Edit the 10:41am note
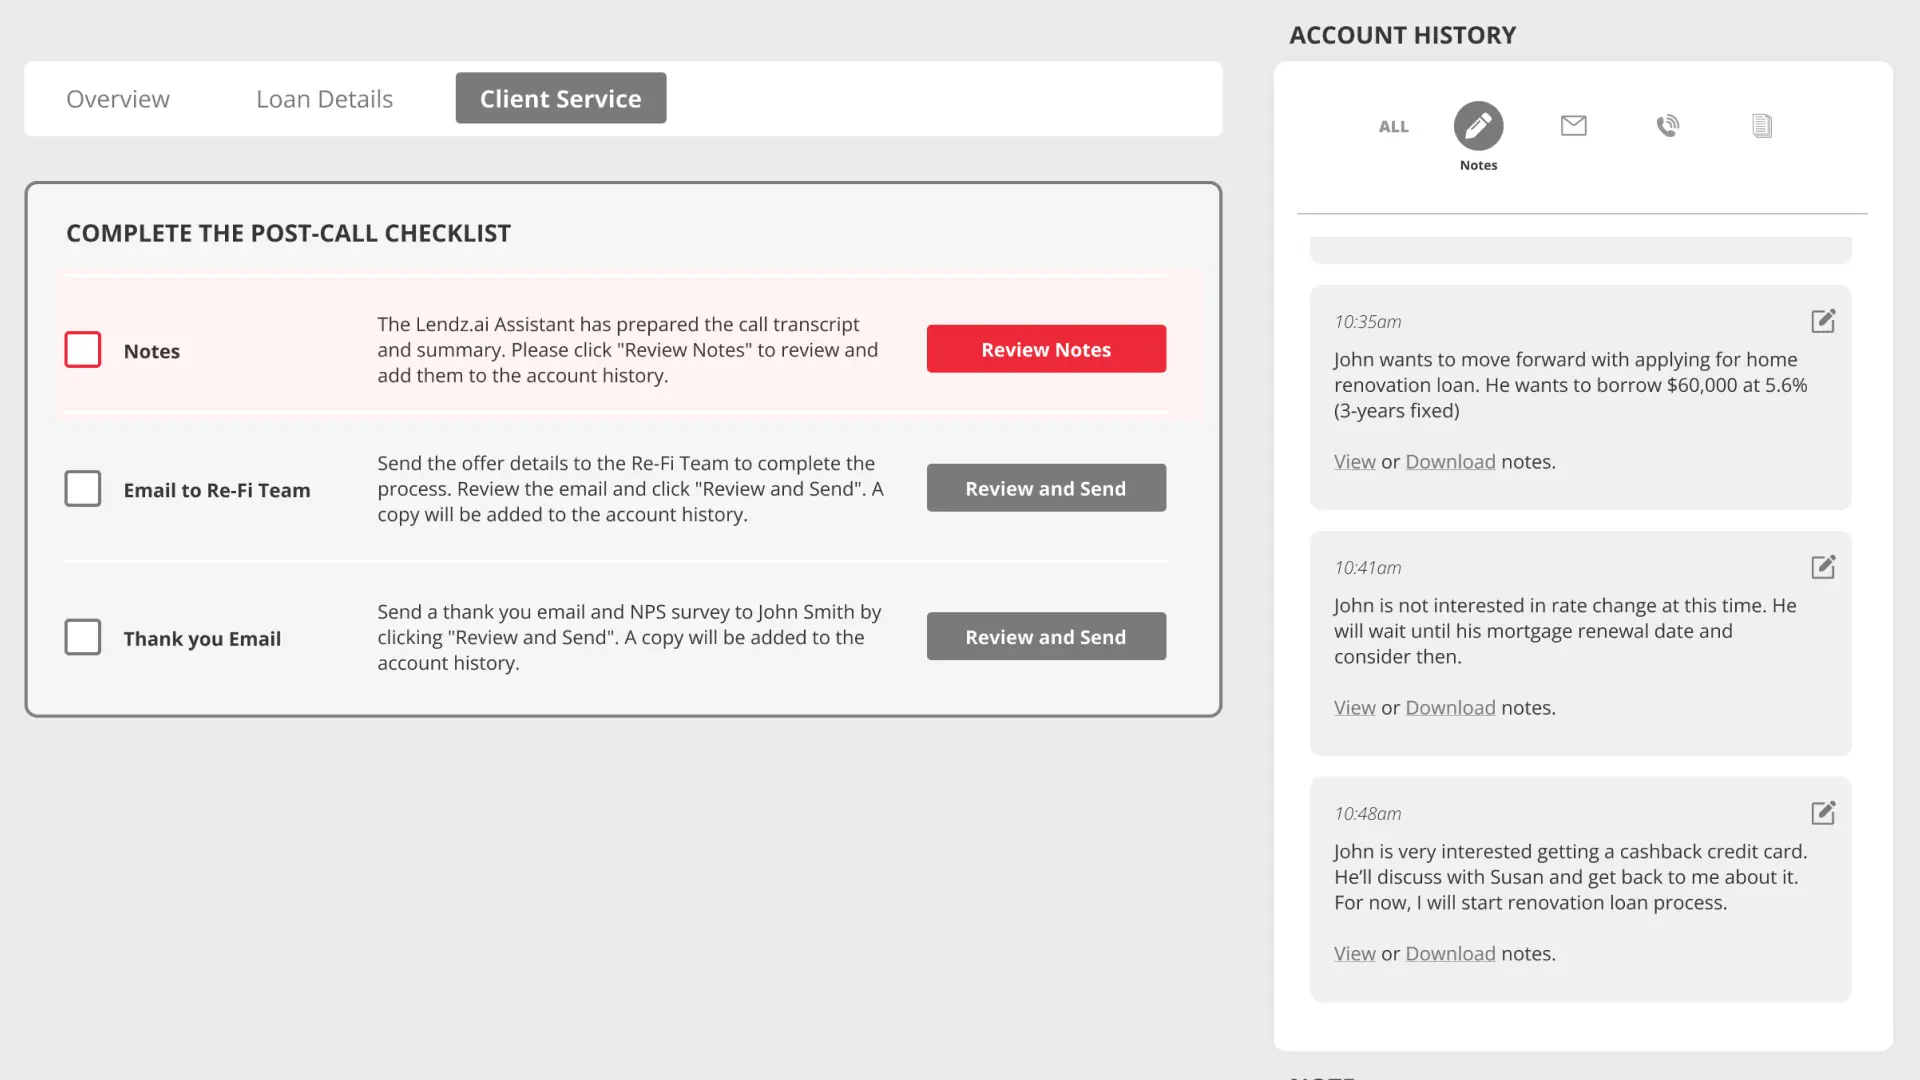 pyautogui.click(x=1822, y=567)
